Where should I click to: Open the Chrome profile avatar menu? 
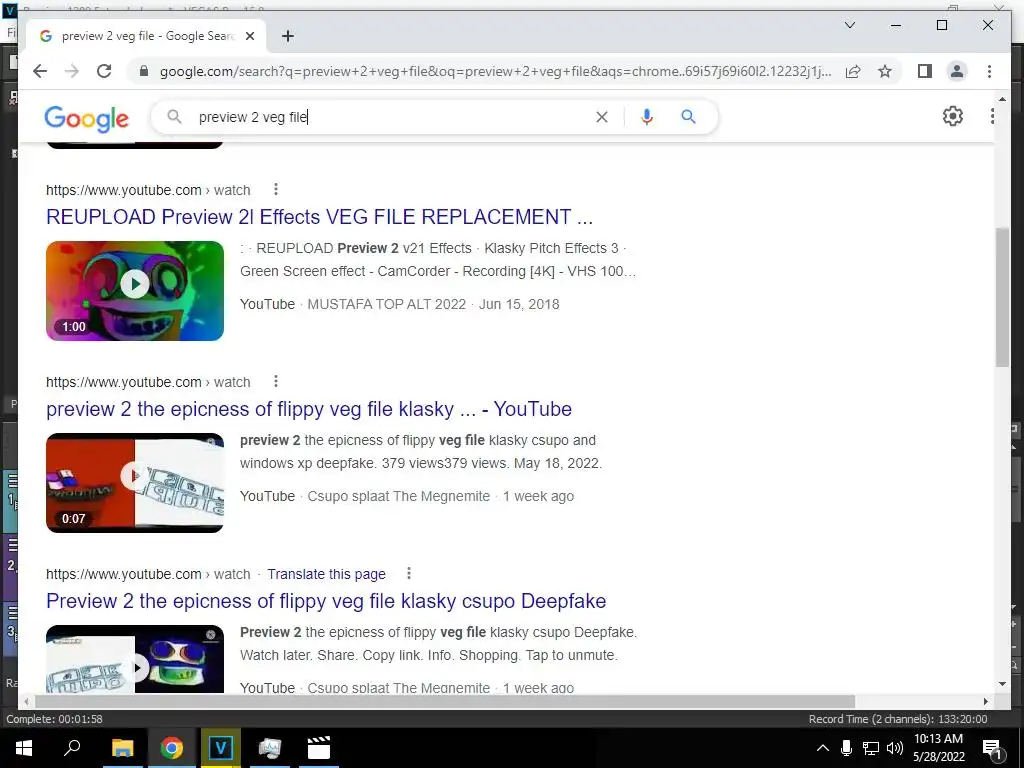click(x=957, y=71)
